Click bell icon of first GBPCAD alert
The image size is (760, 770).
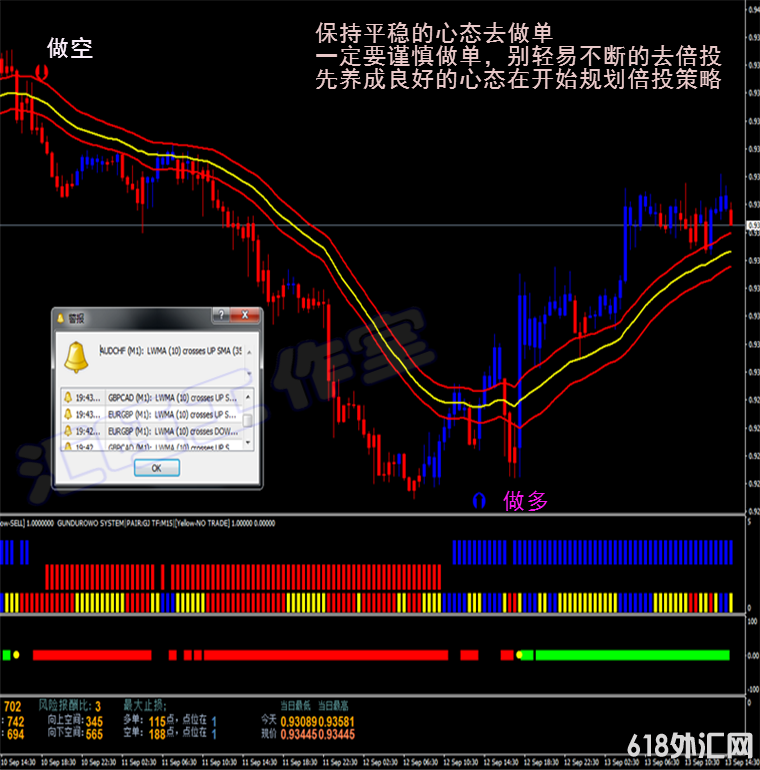click(x=69, y=396)
